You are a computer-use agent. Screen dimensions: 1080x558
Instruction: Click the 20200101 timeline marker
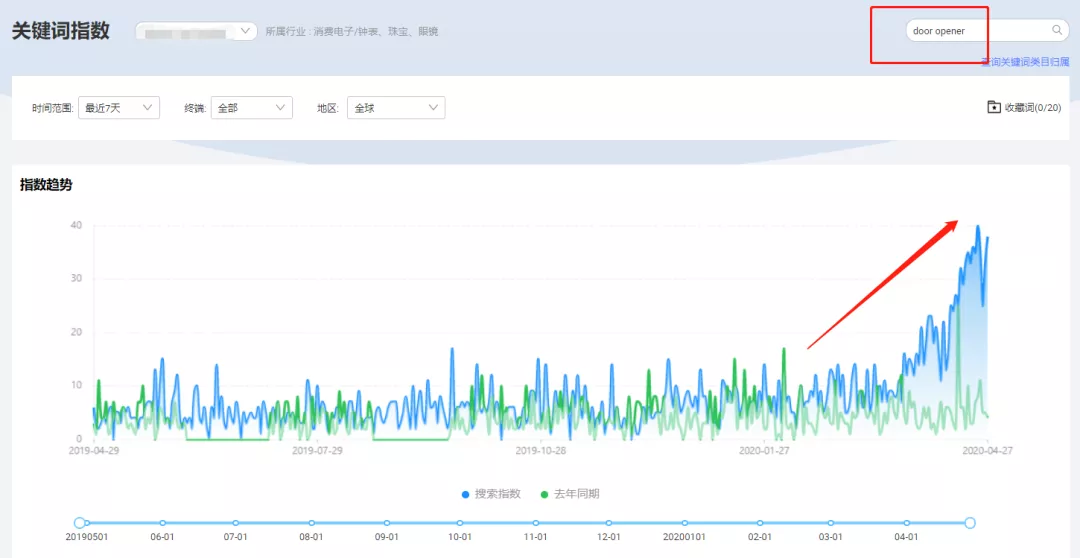pyautogui.click(x=685, y=523)
